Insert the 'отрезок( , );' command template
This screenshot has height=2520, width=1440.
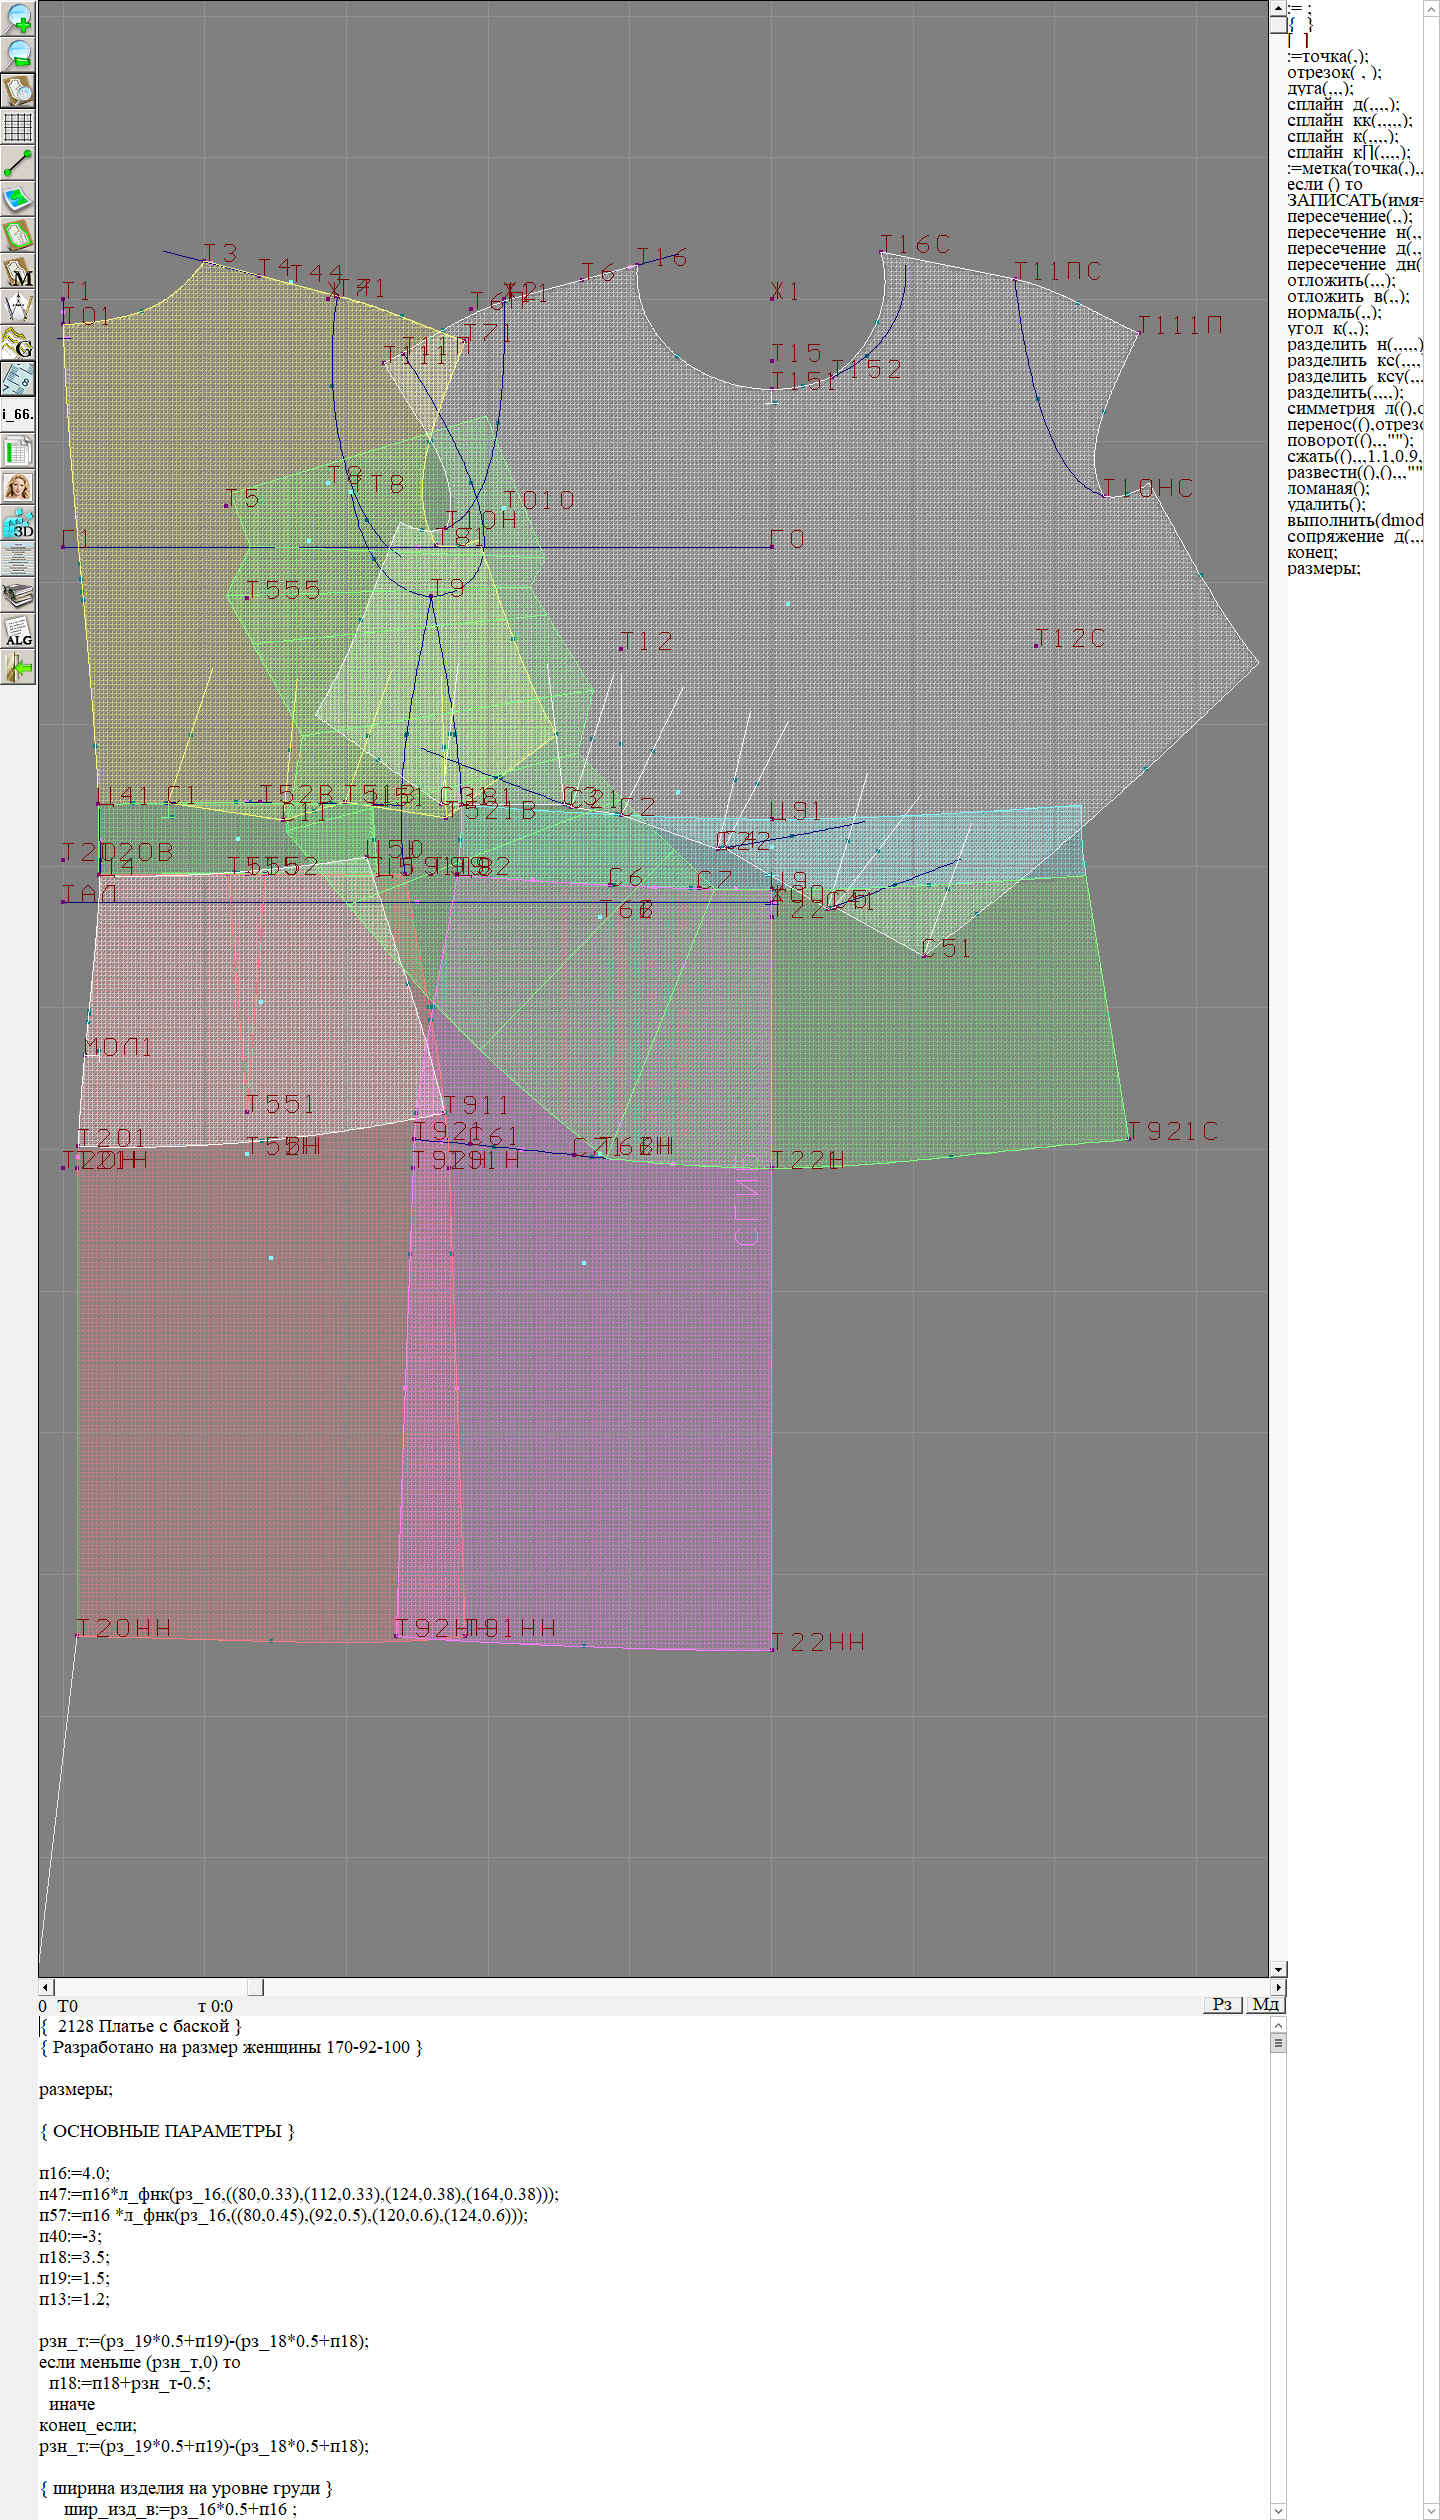(1334, 73)
